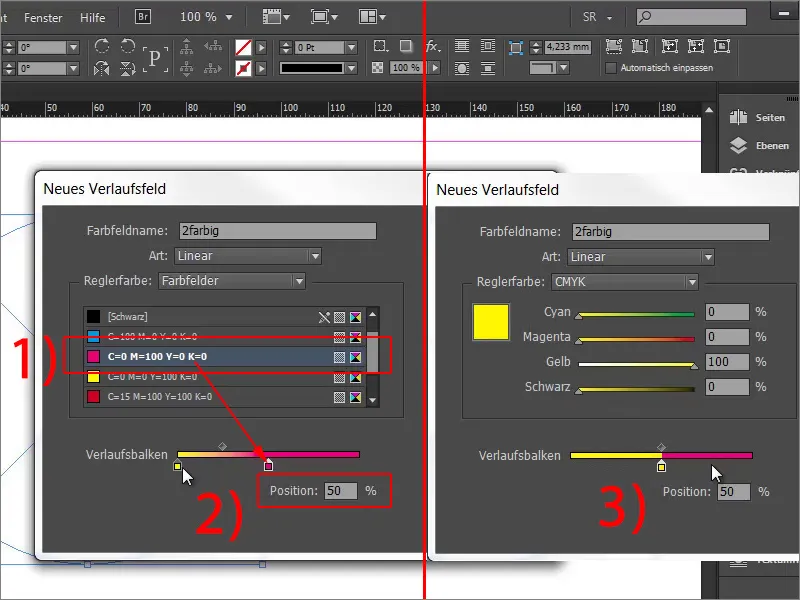Viewport: 800px width, 600px height.
Task: Fill frame proportionally using the fitting icon
Action: pyautogui.click(x=614, y=46)
